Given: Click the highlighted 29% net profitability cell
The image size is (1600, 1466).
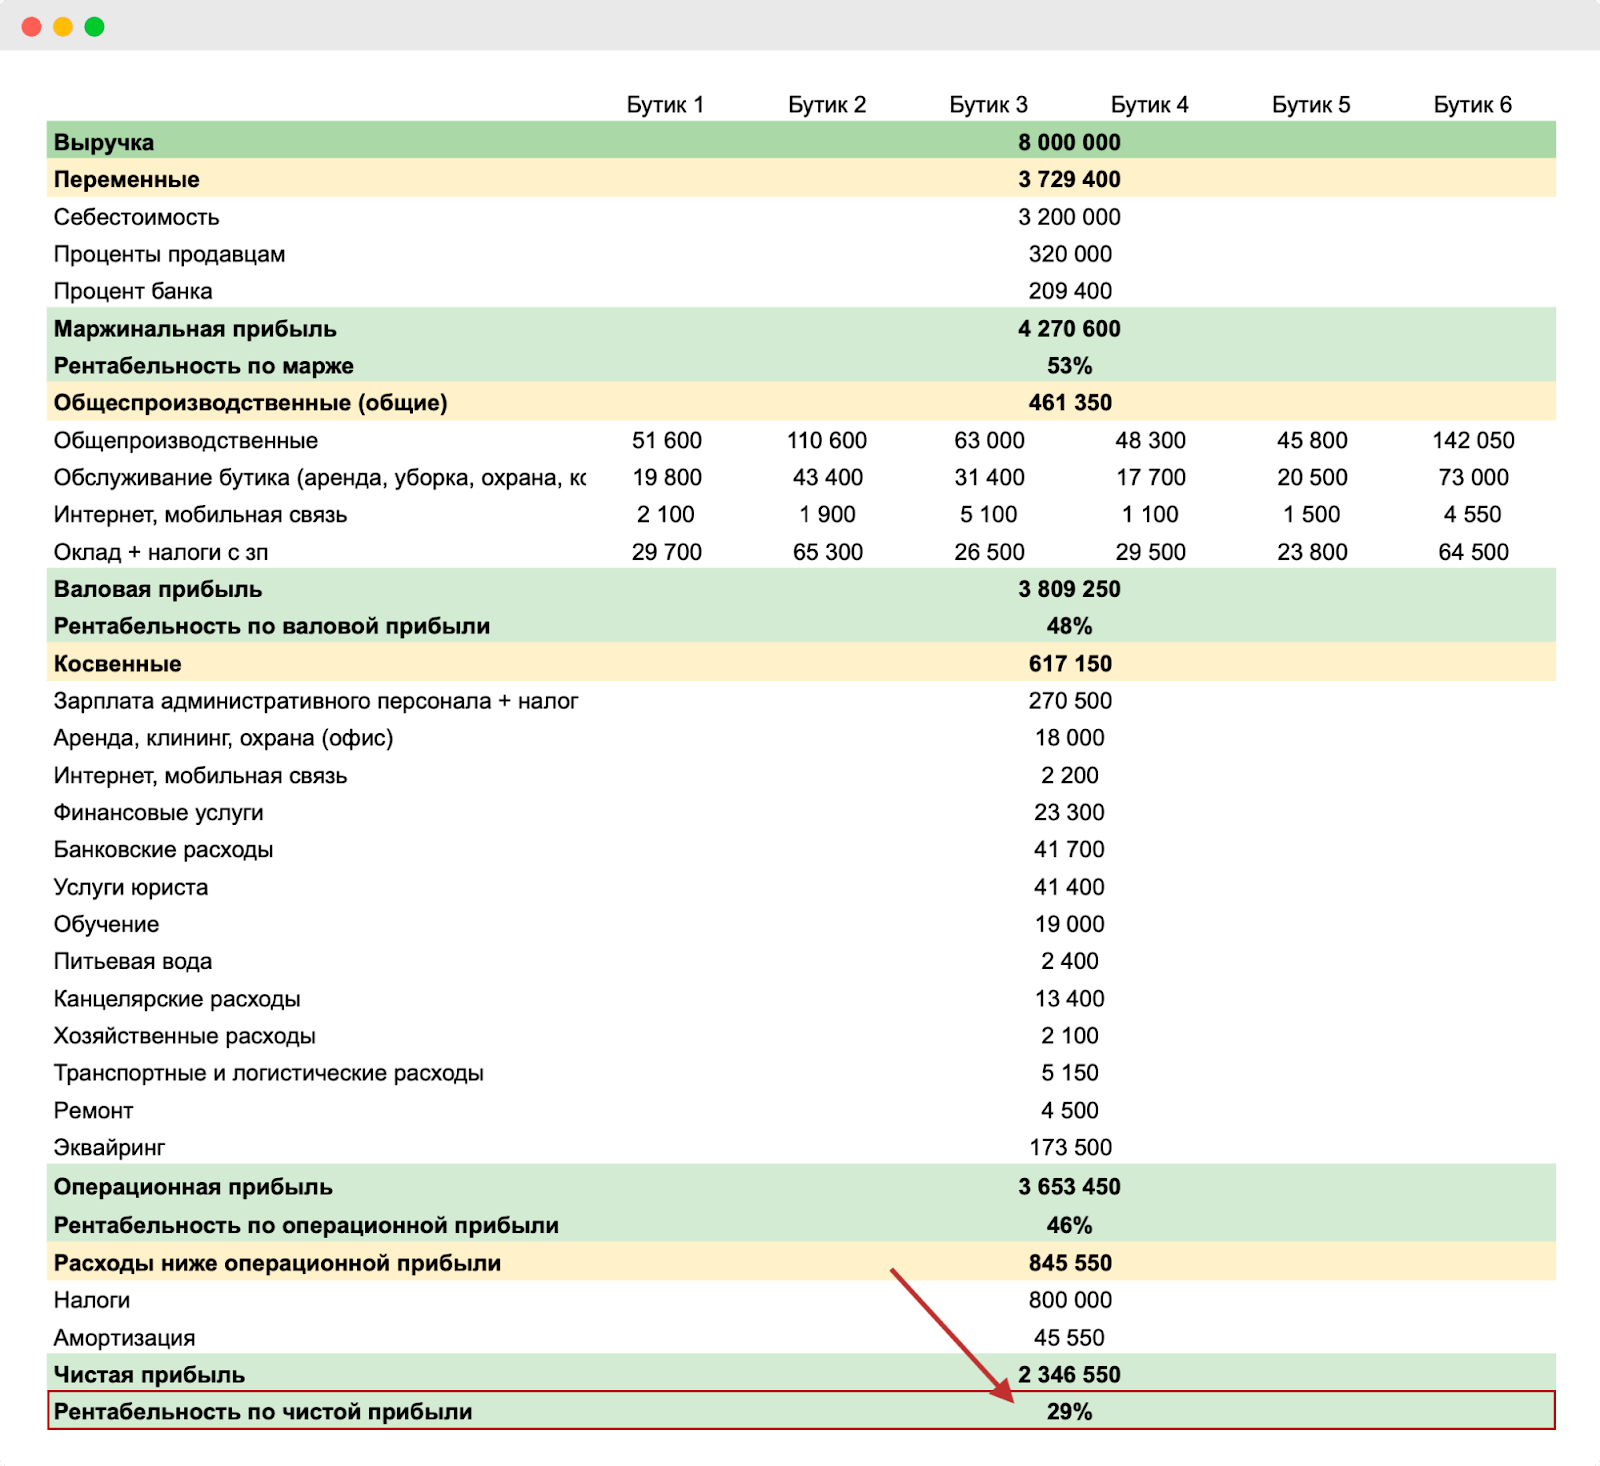Looking at the screenshot, I should pos(1069,1412).
